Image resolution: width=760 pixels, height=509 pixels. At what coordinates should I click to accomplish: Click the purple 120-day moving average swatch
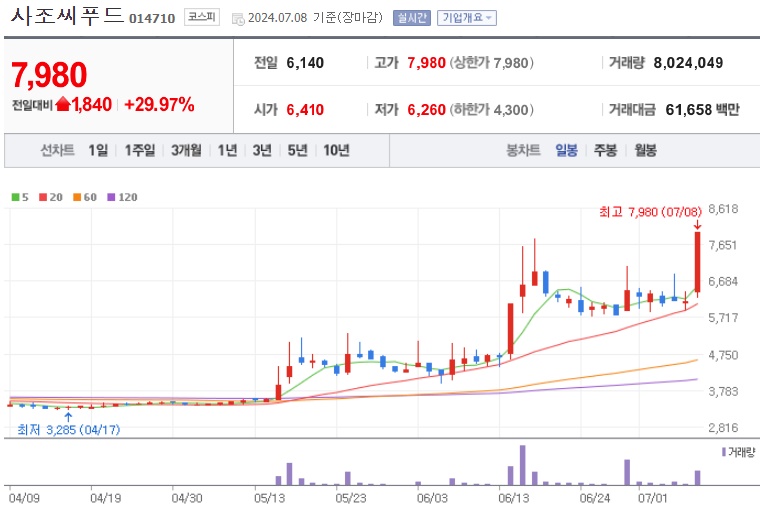(x=111, y=197)
